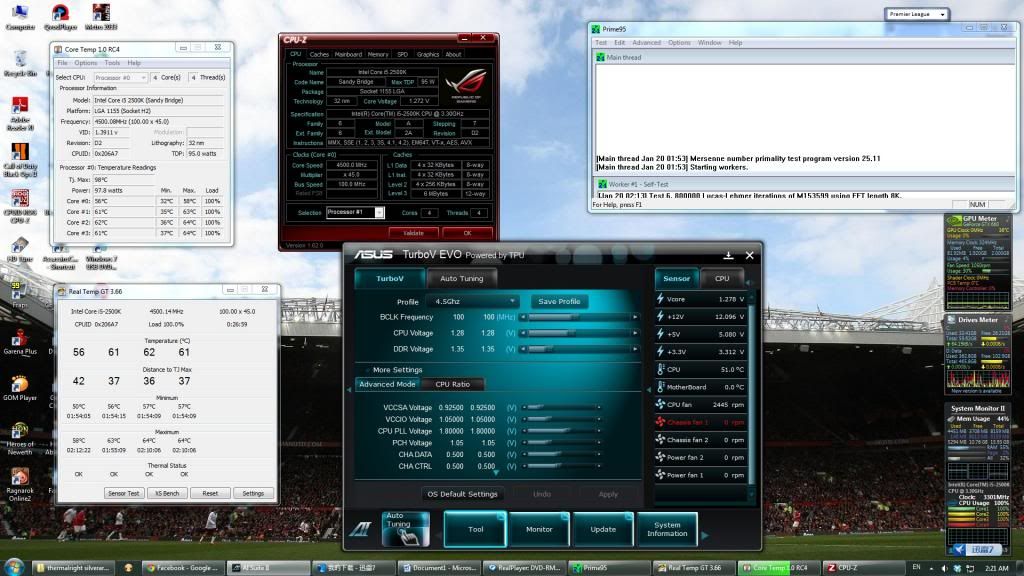Screen dimensions: 1024x576
Task: Switch to the Memory tab in CPU-Z
Action: (x=378, y=54)
